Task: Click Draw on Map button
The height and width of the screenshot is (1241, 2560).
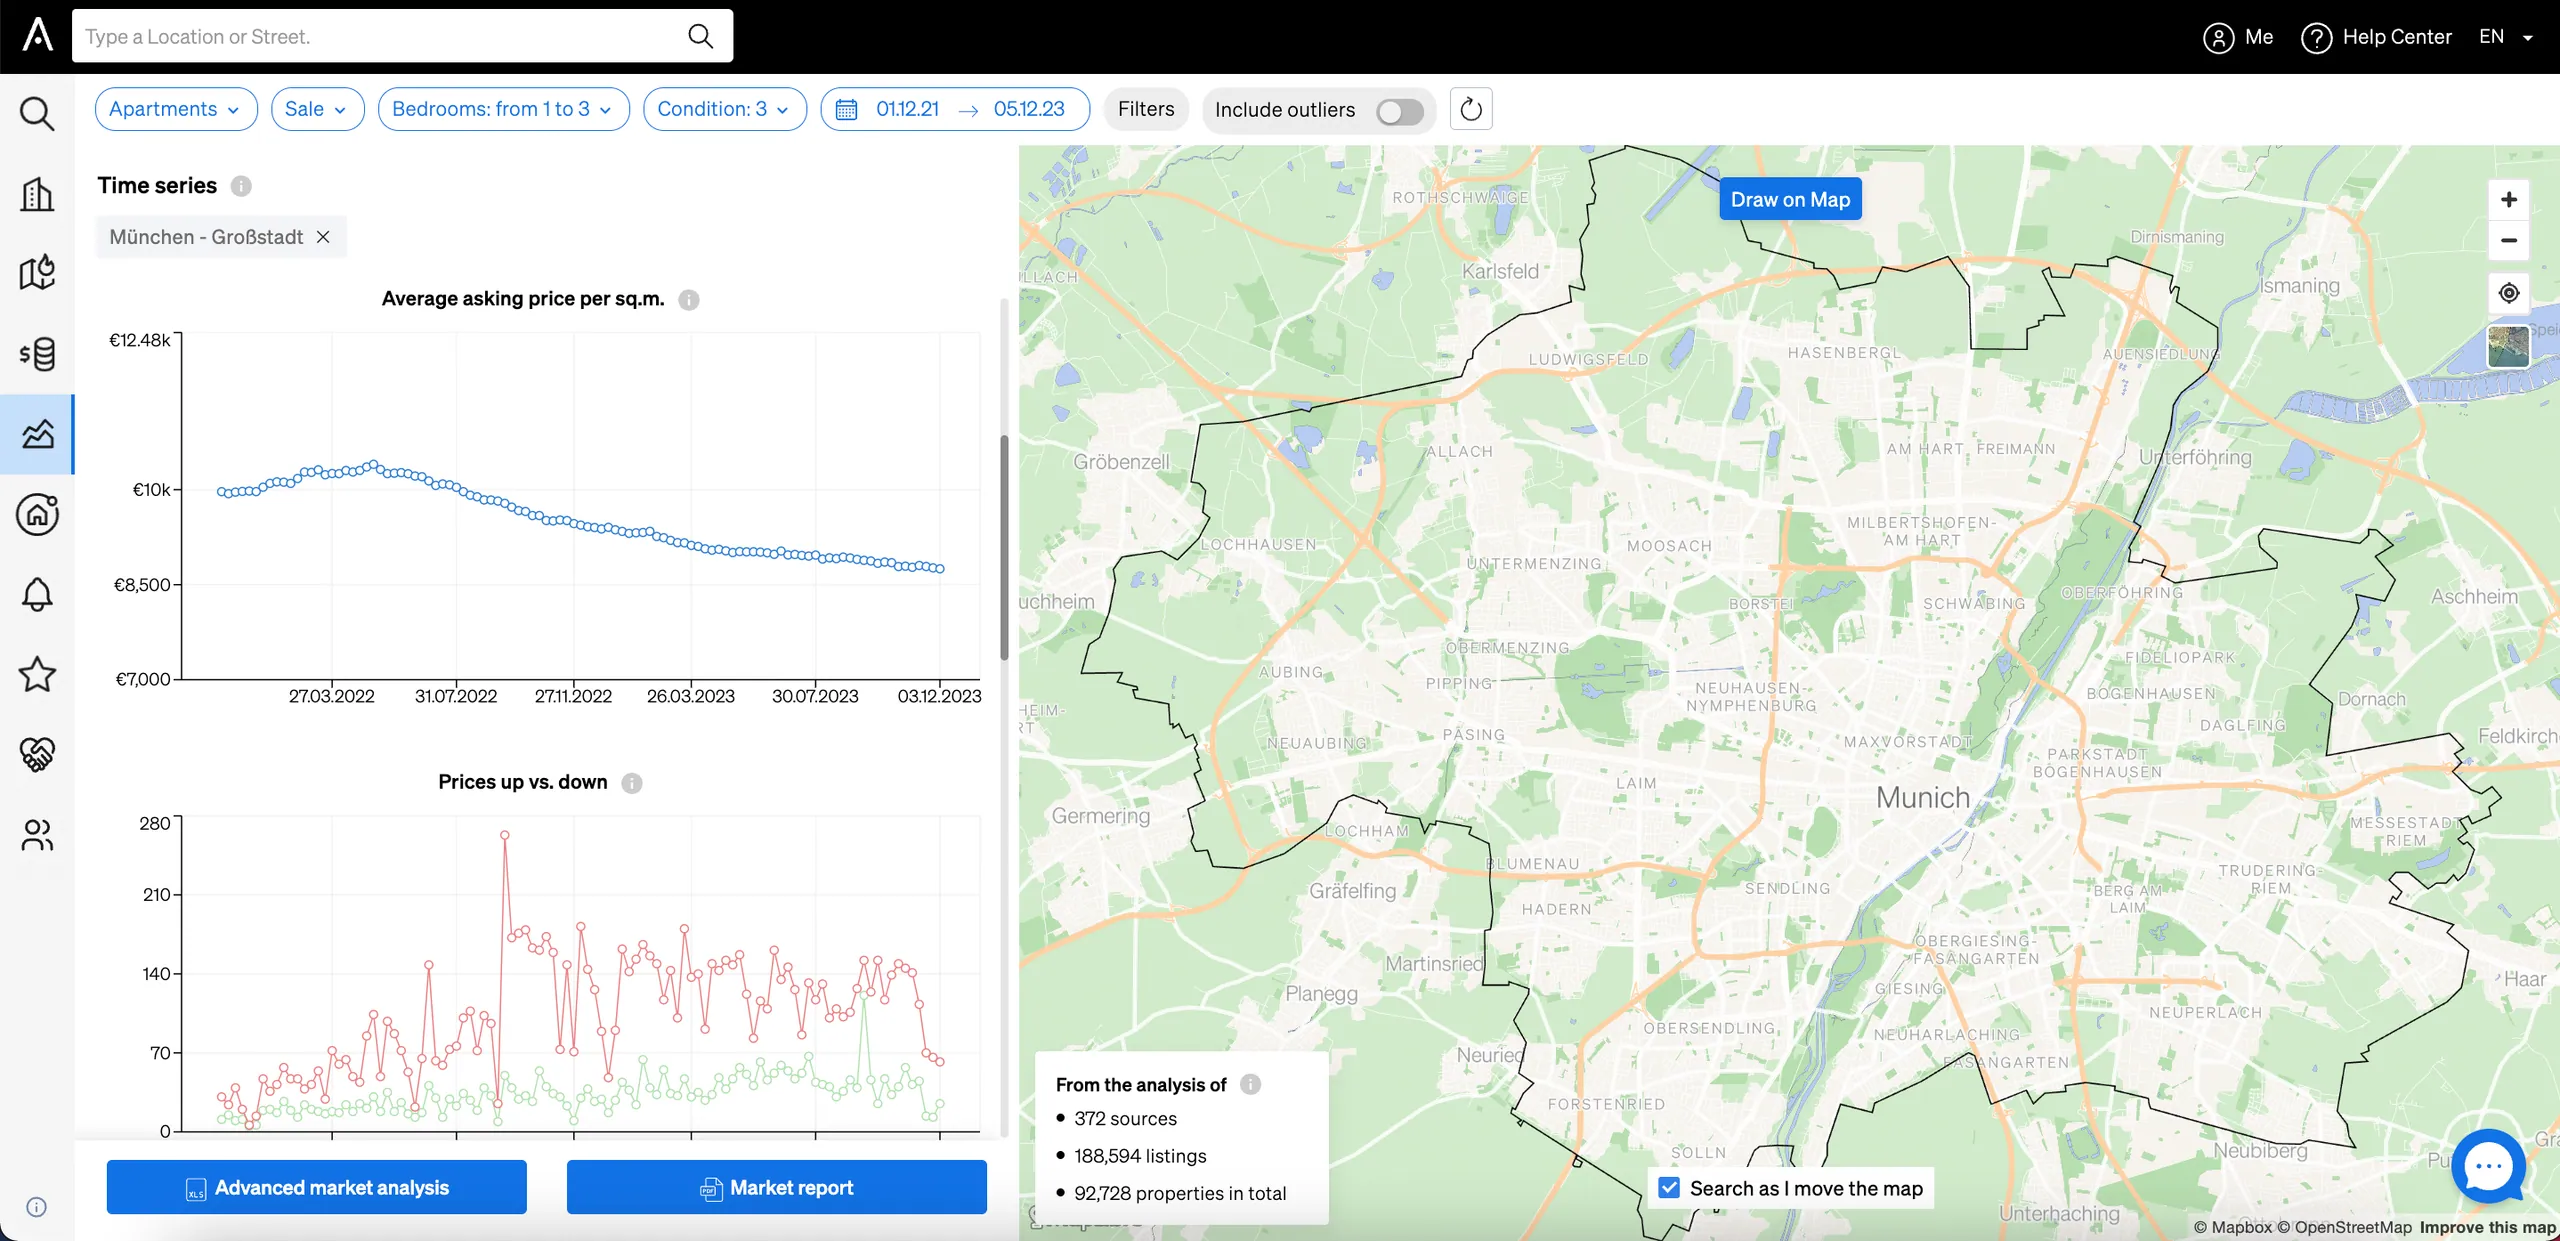Action: coord(1790,199)
